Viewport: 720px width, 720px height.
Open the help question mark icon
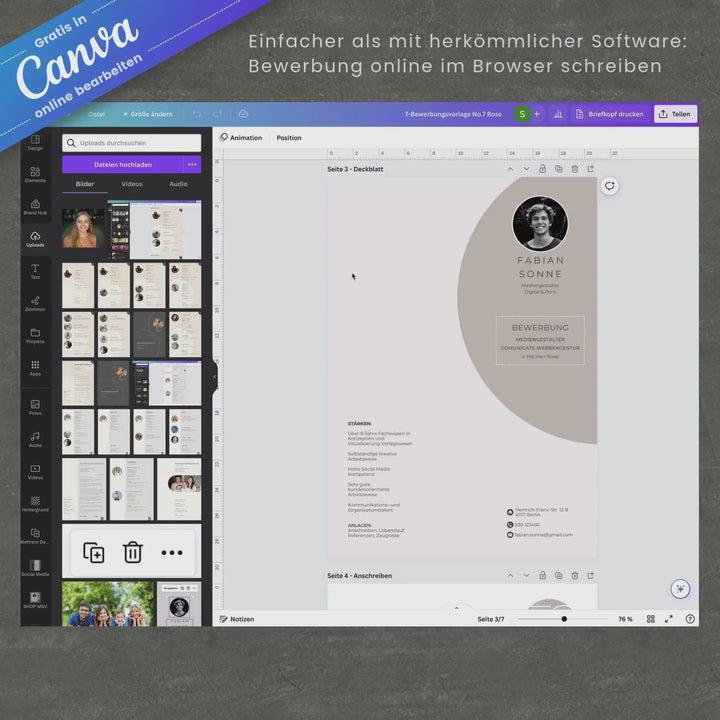click(690, 619)
